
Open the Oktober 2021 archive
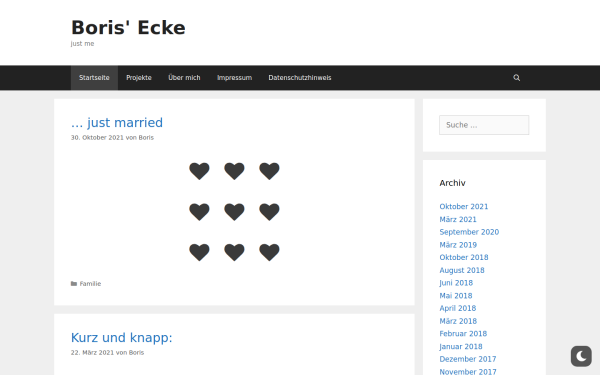(464, 207)
